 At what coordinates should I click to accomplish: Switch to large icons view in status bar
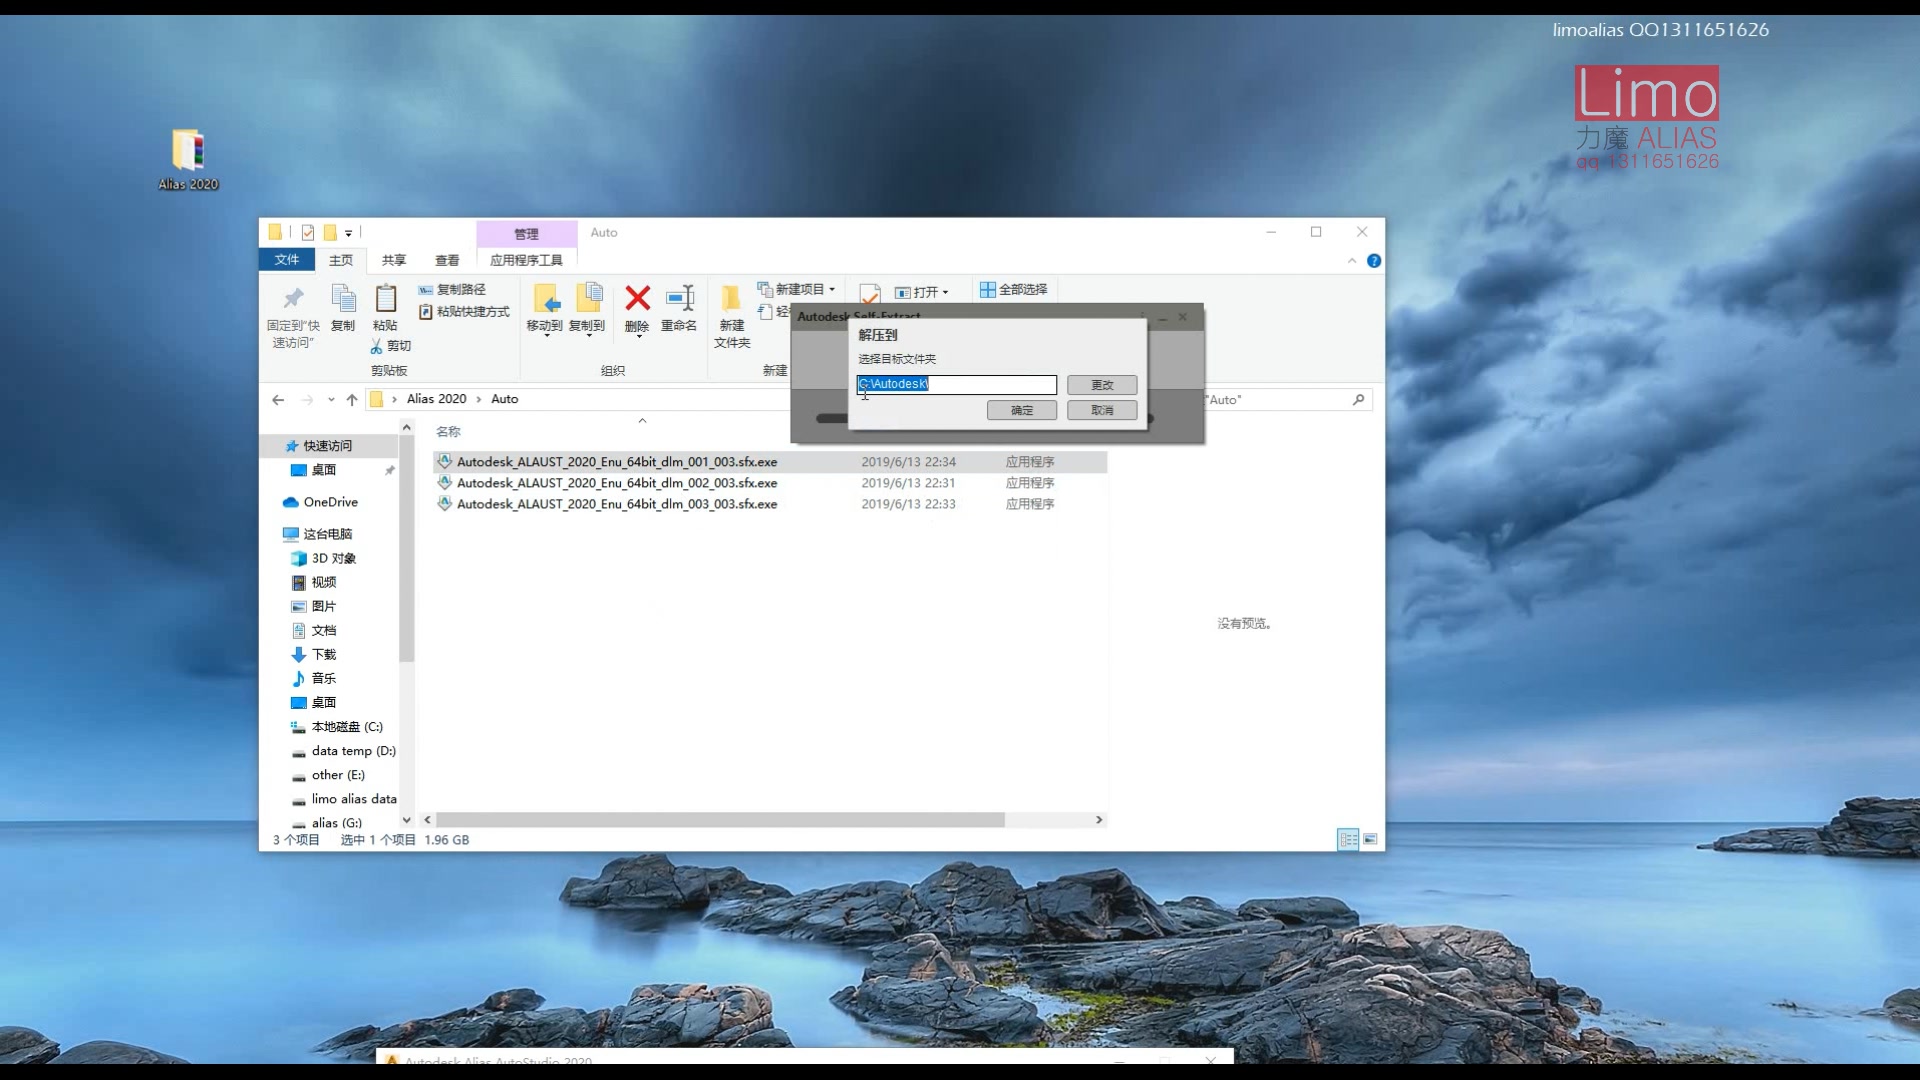[1370, 840]
